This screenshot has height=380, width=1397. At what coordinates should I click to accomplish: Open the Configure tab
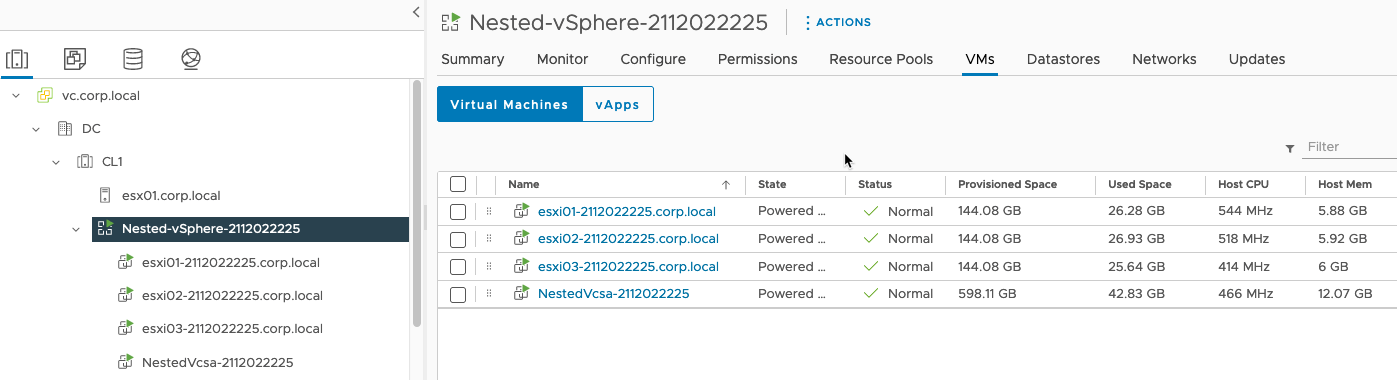point(653,59)
